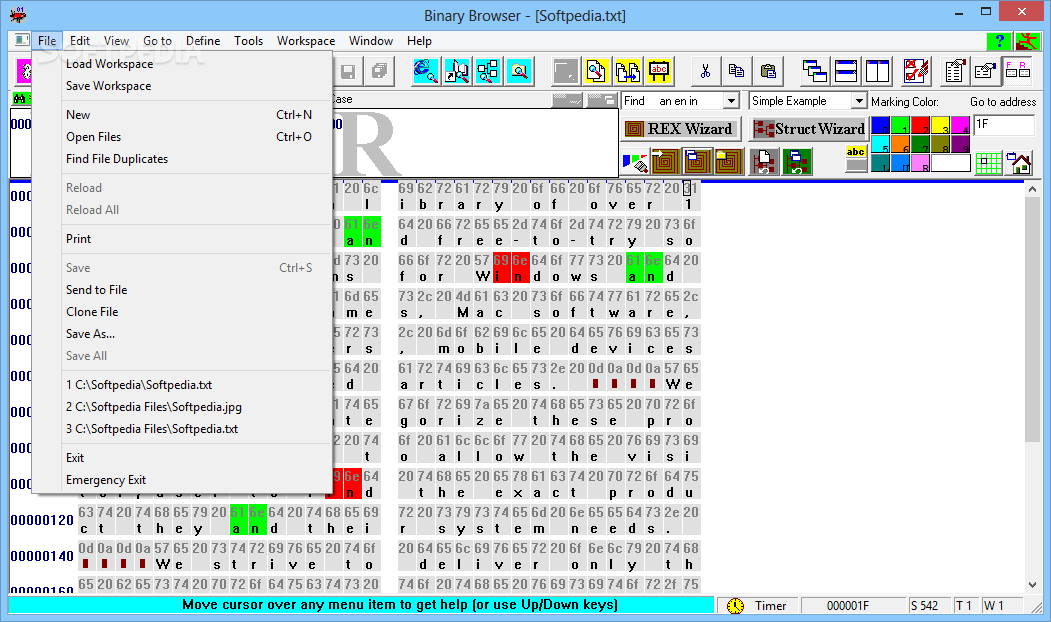This screenshot has width=1051, height=622.
Task: Click the Copy icon in toolbar
Action: point(737,71)
